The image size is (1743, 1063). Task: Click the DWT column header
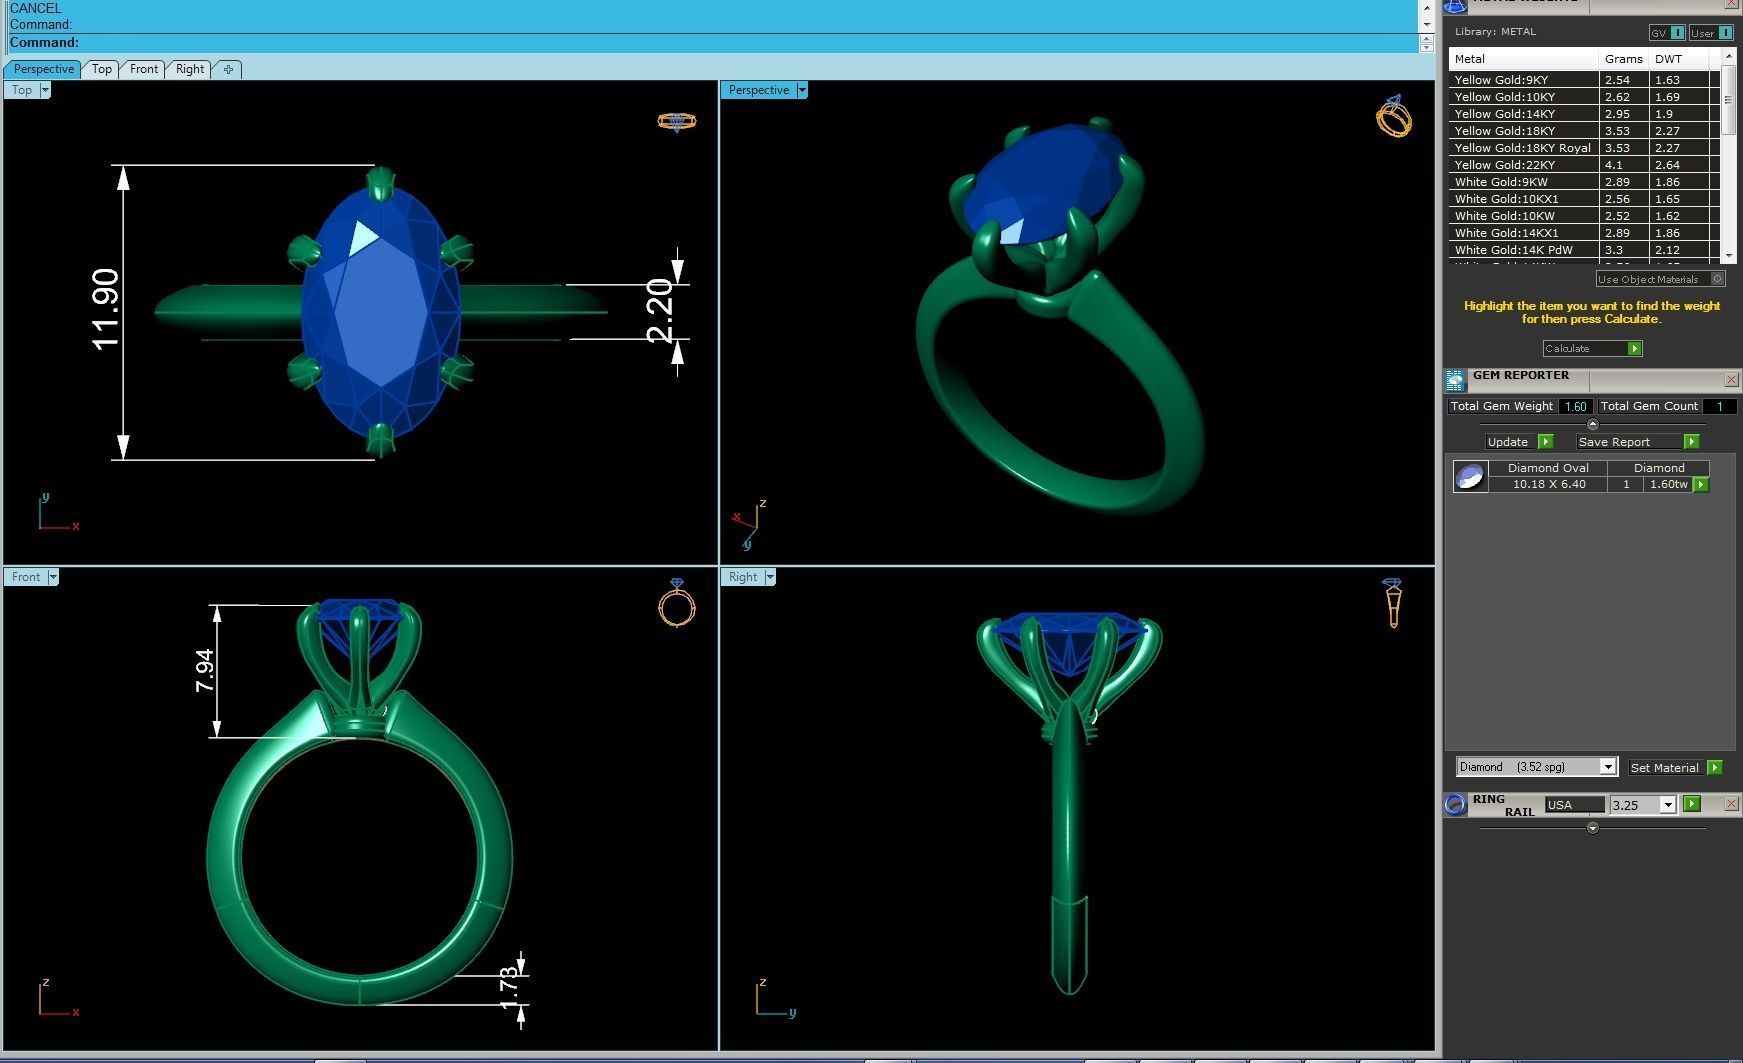1680,59
